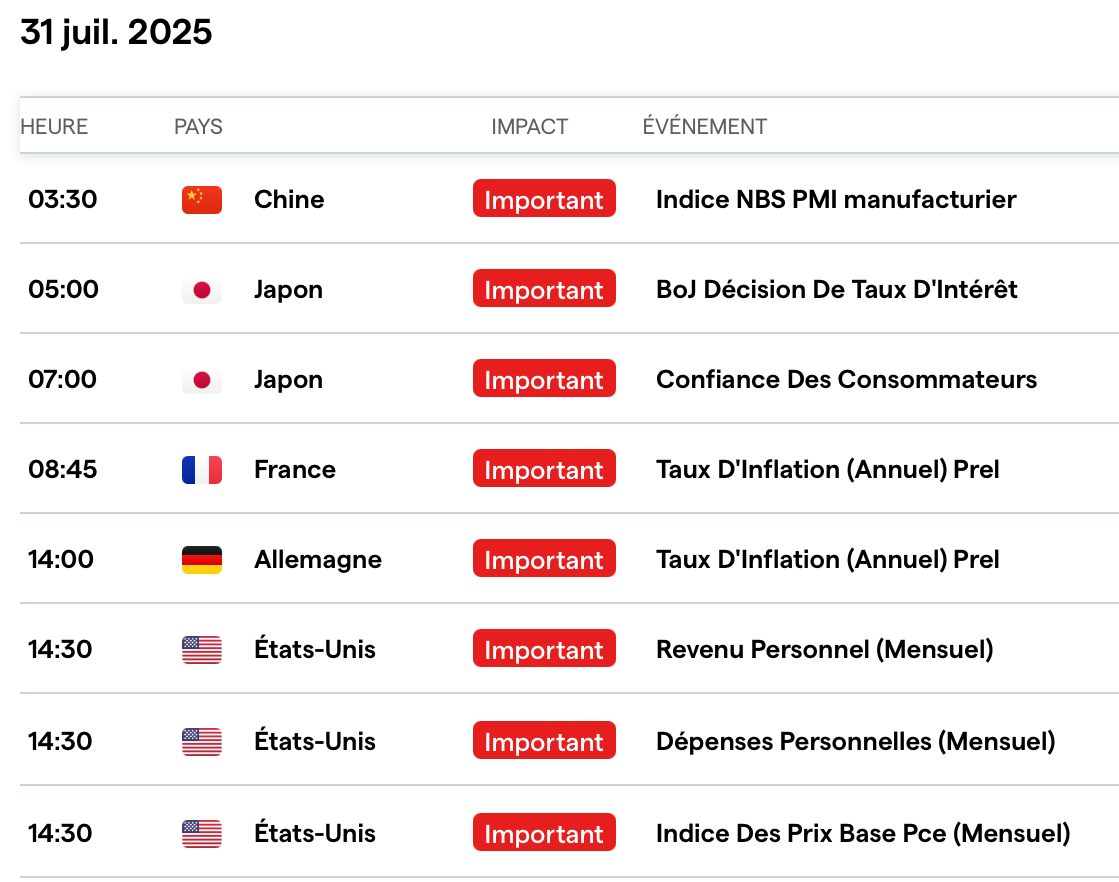Open the Indice NBS PMI manufacturier event
The height and width of the screenshot is (882, 1119).
835,200
